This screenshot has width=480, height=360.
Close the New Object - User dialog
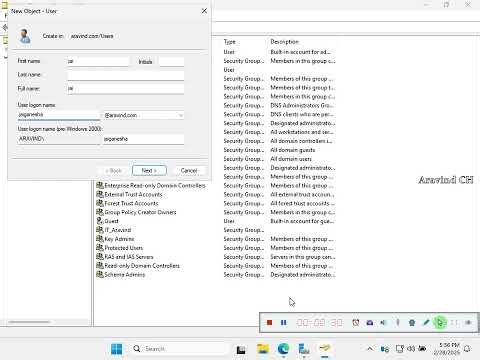[204, 11]
